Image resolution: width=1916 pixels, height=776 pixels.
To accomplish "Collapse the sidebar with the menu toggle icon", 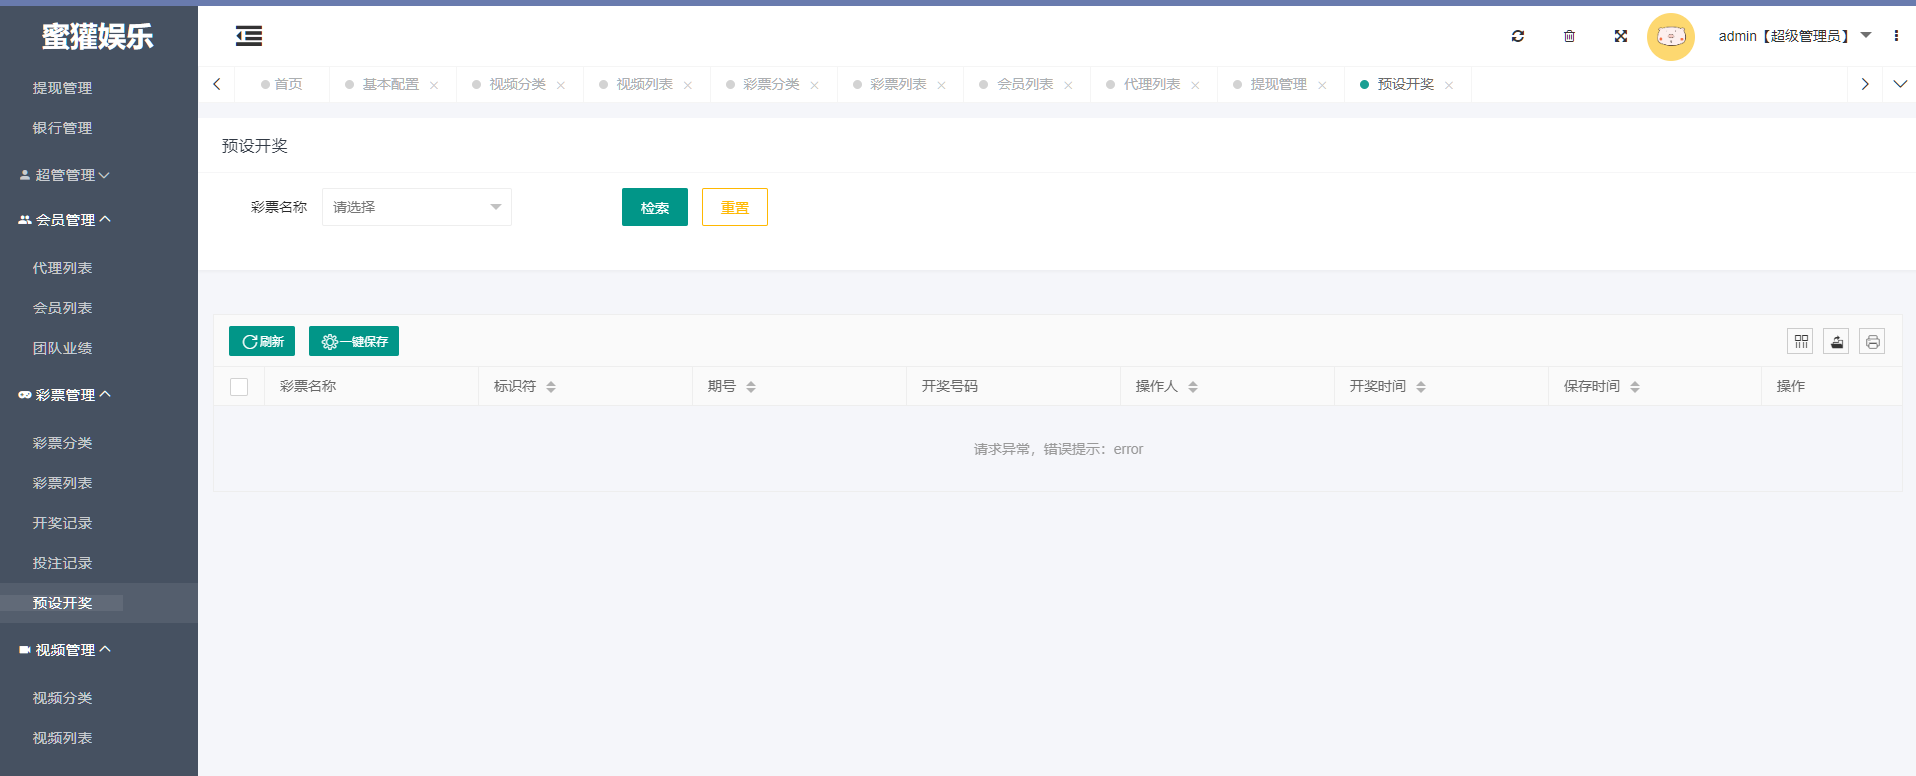I will [249, 37].
